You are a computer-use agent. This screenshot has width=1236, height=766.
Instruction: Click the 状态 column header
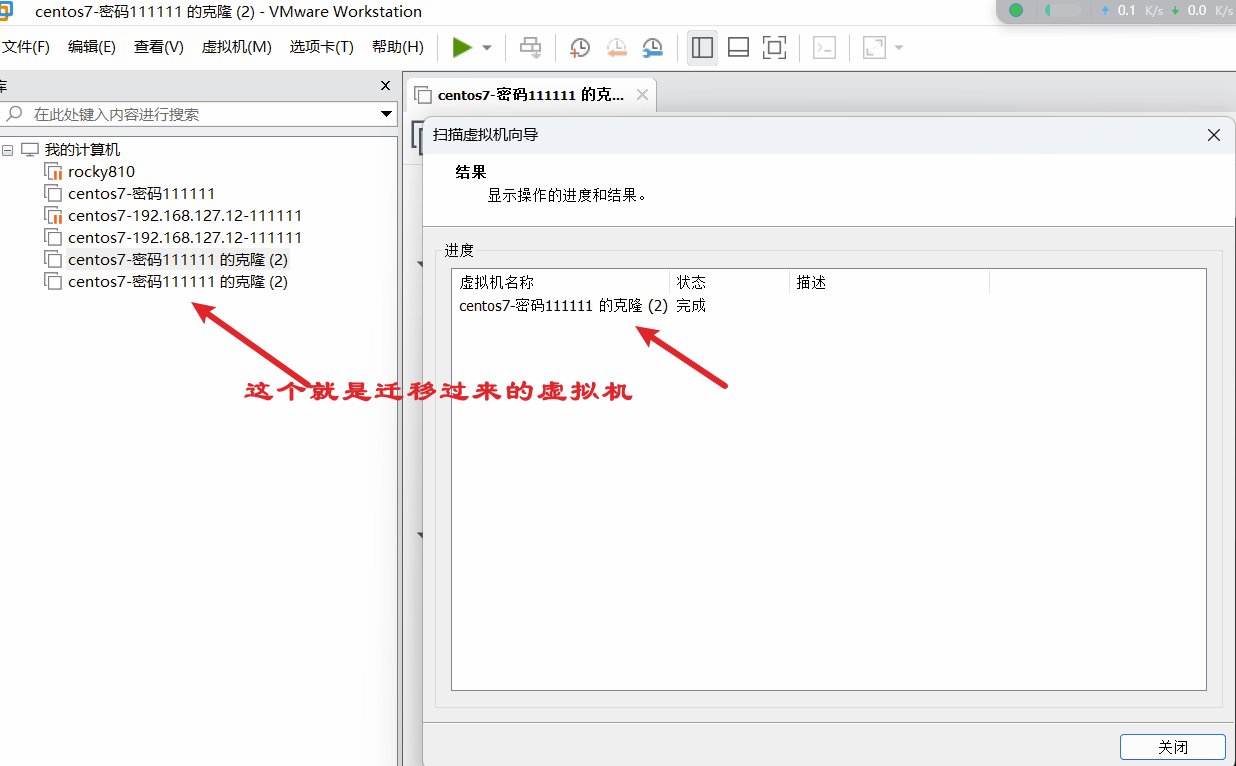point(730,283)
